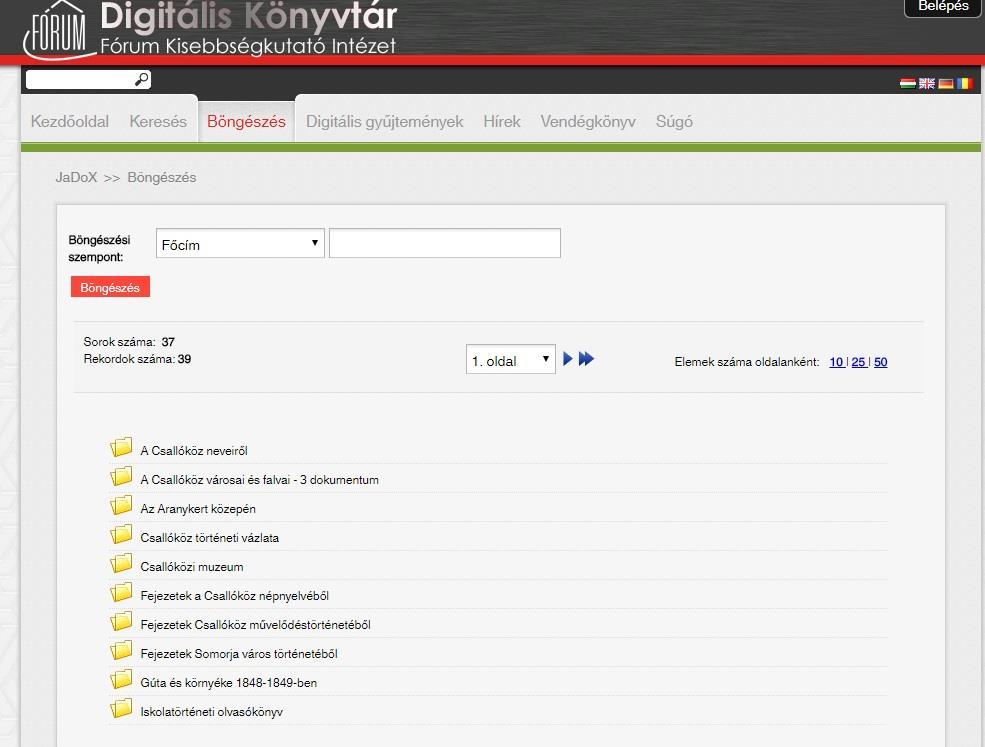
Task: Open folder icon for Az Aranykert közepén
Action: pyautogui.click(x=121, y=505)
